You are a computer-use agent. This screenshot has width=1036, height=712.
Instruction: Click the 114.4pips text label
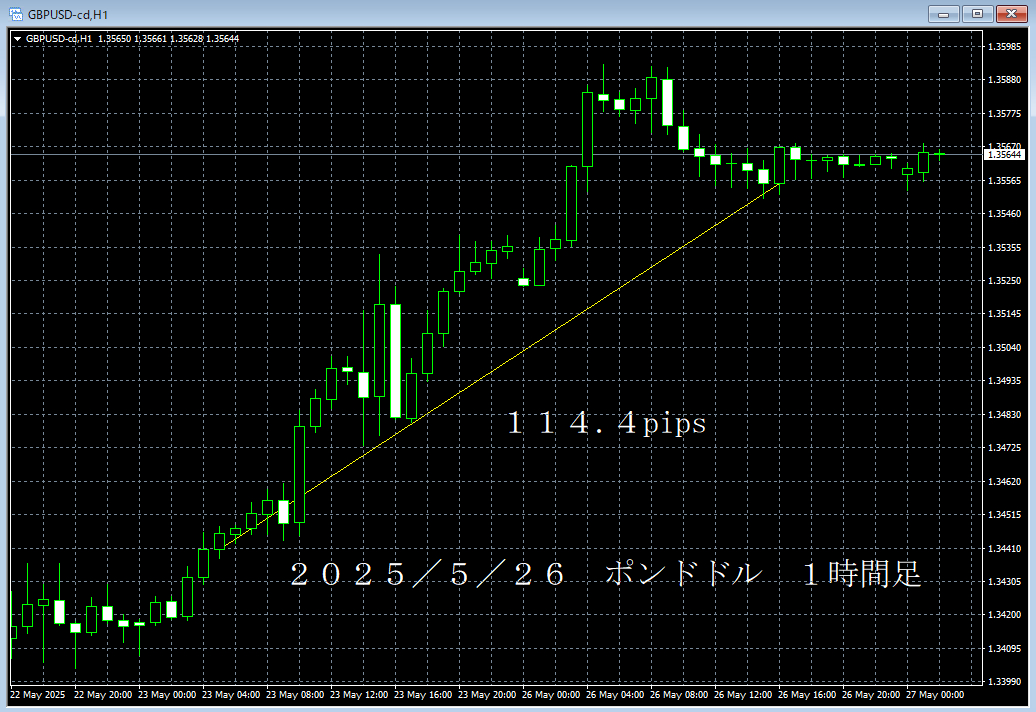[x=606, y=424]
